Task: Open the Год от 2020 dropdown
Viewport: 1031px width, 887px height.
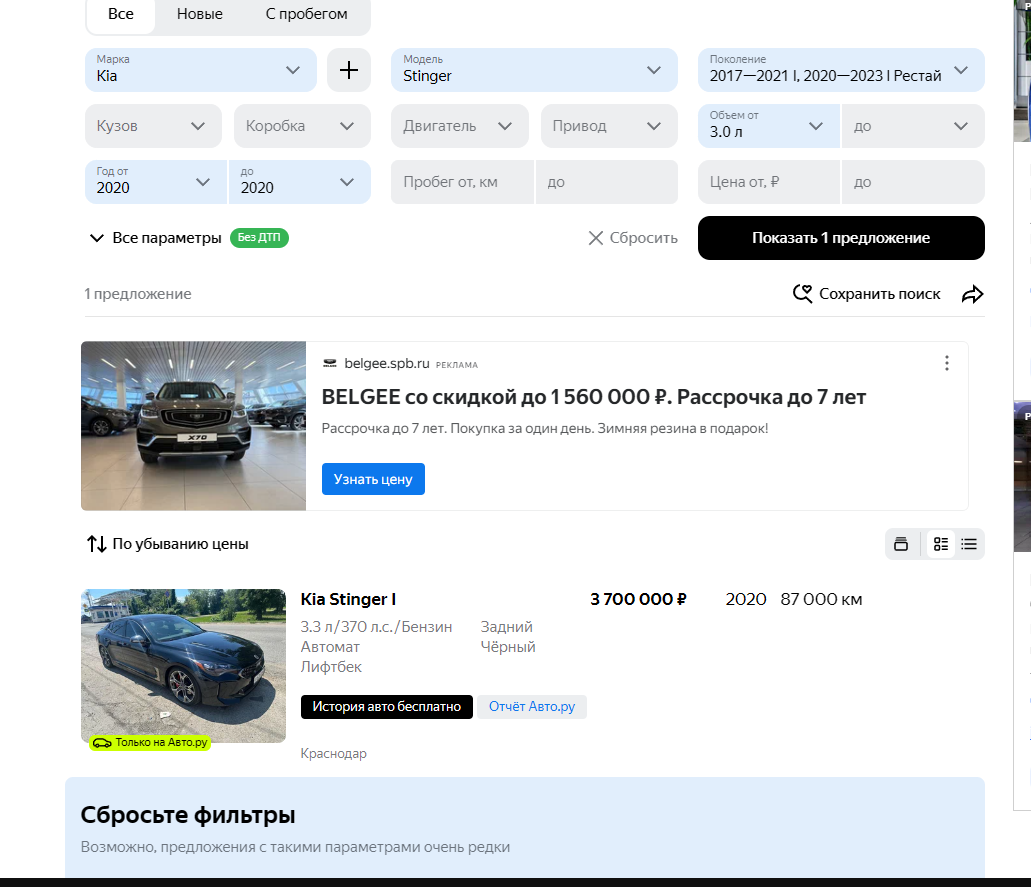Action: 156,182
